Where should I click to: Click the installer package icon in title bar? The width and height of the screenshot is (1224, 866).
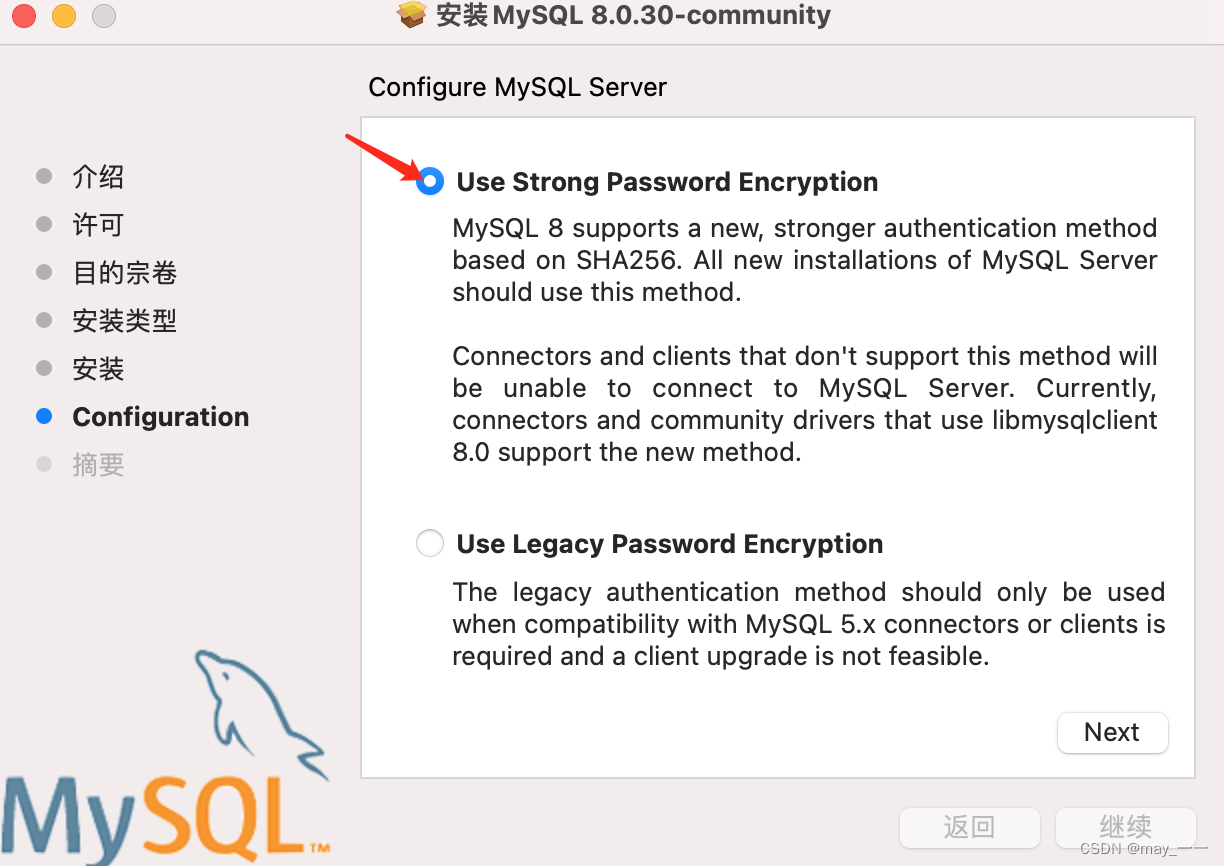click(412, 15)
